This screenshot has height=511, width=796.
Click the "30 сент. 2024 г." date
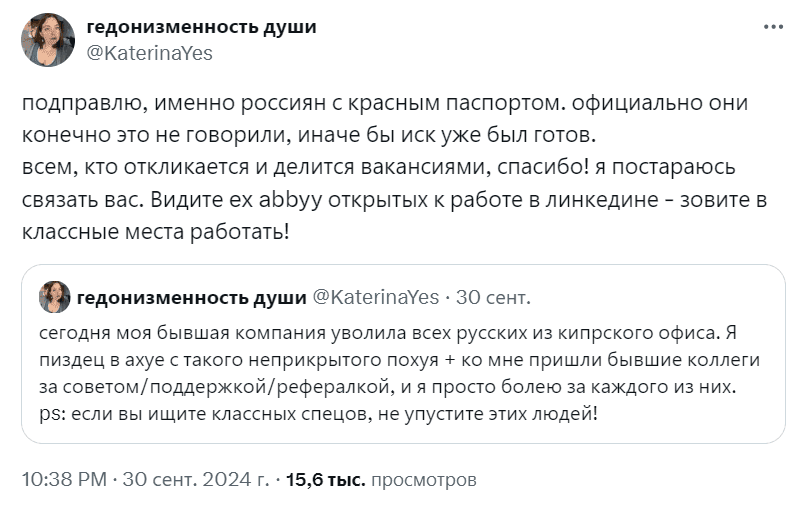(197, 480)
